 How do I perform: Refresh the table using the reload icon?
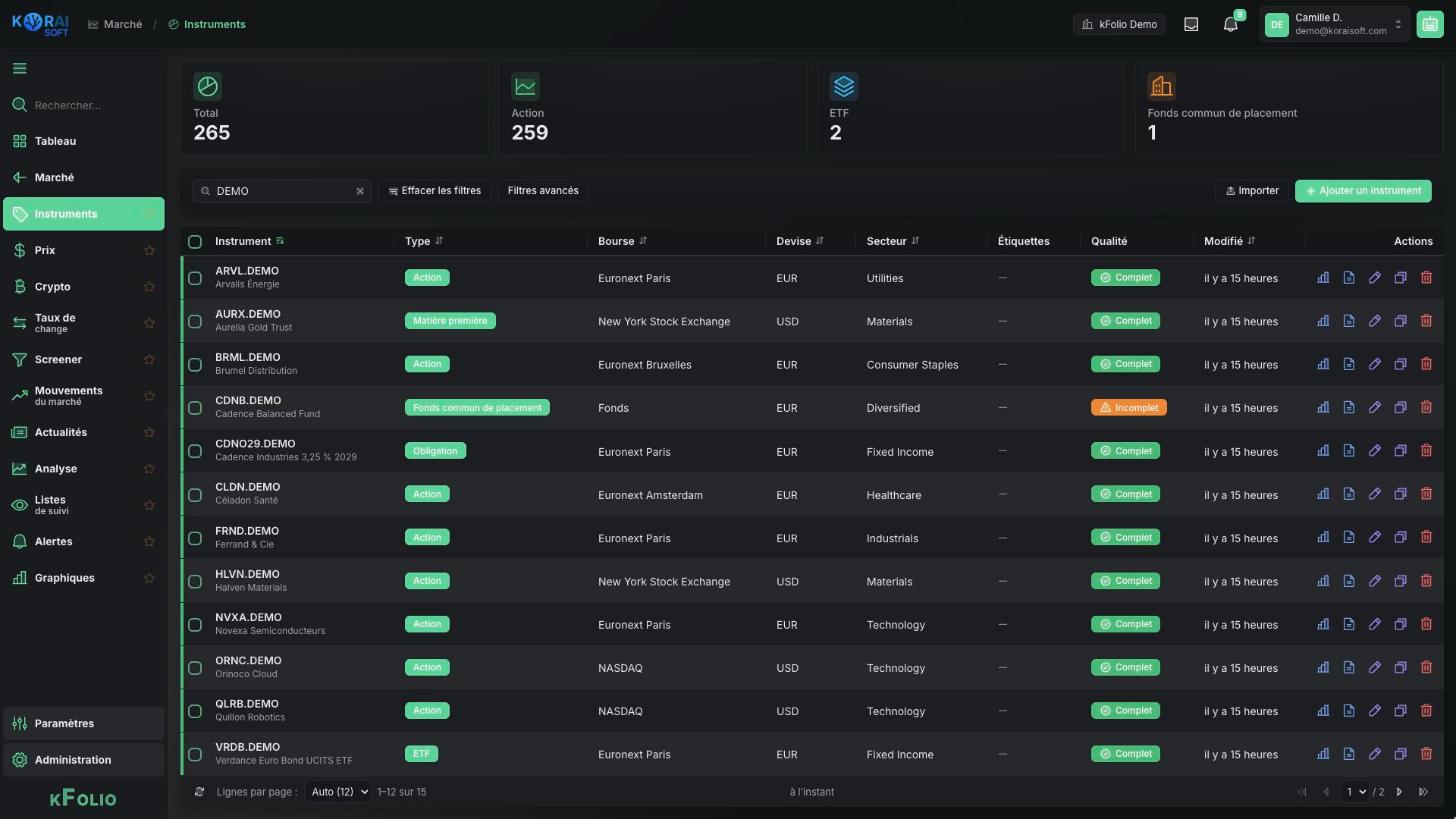[199, 792]
